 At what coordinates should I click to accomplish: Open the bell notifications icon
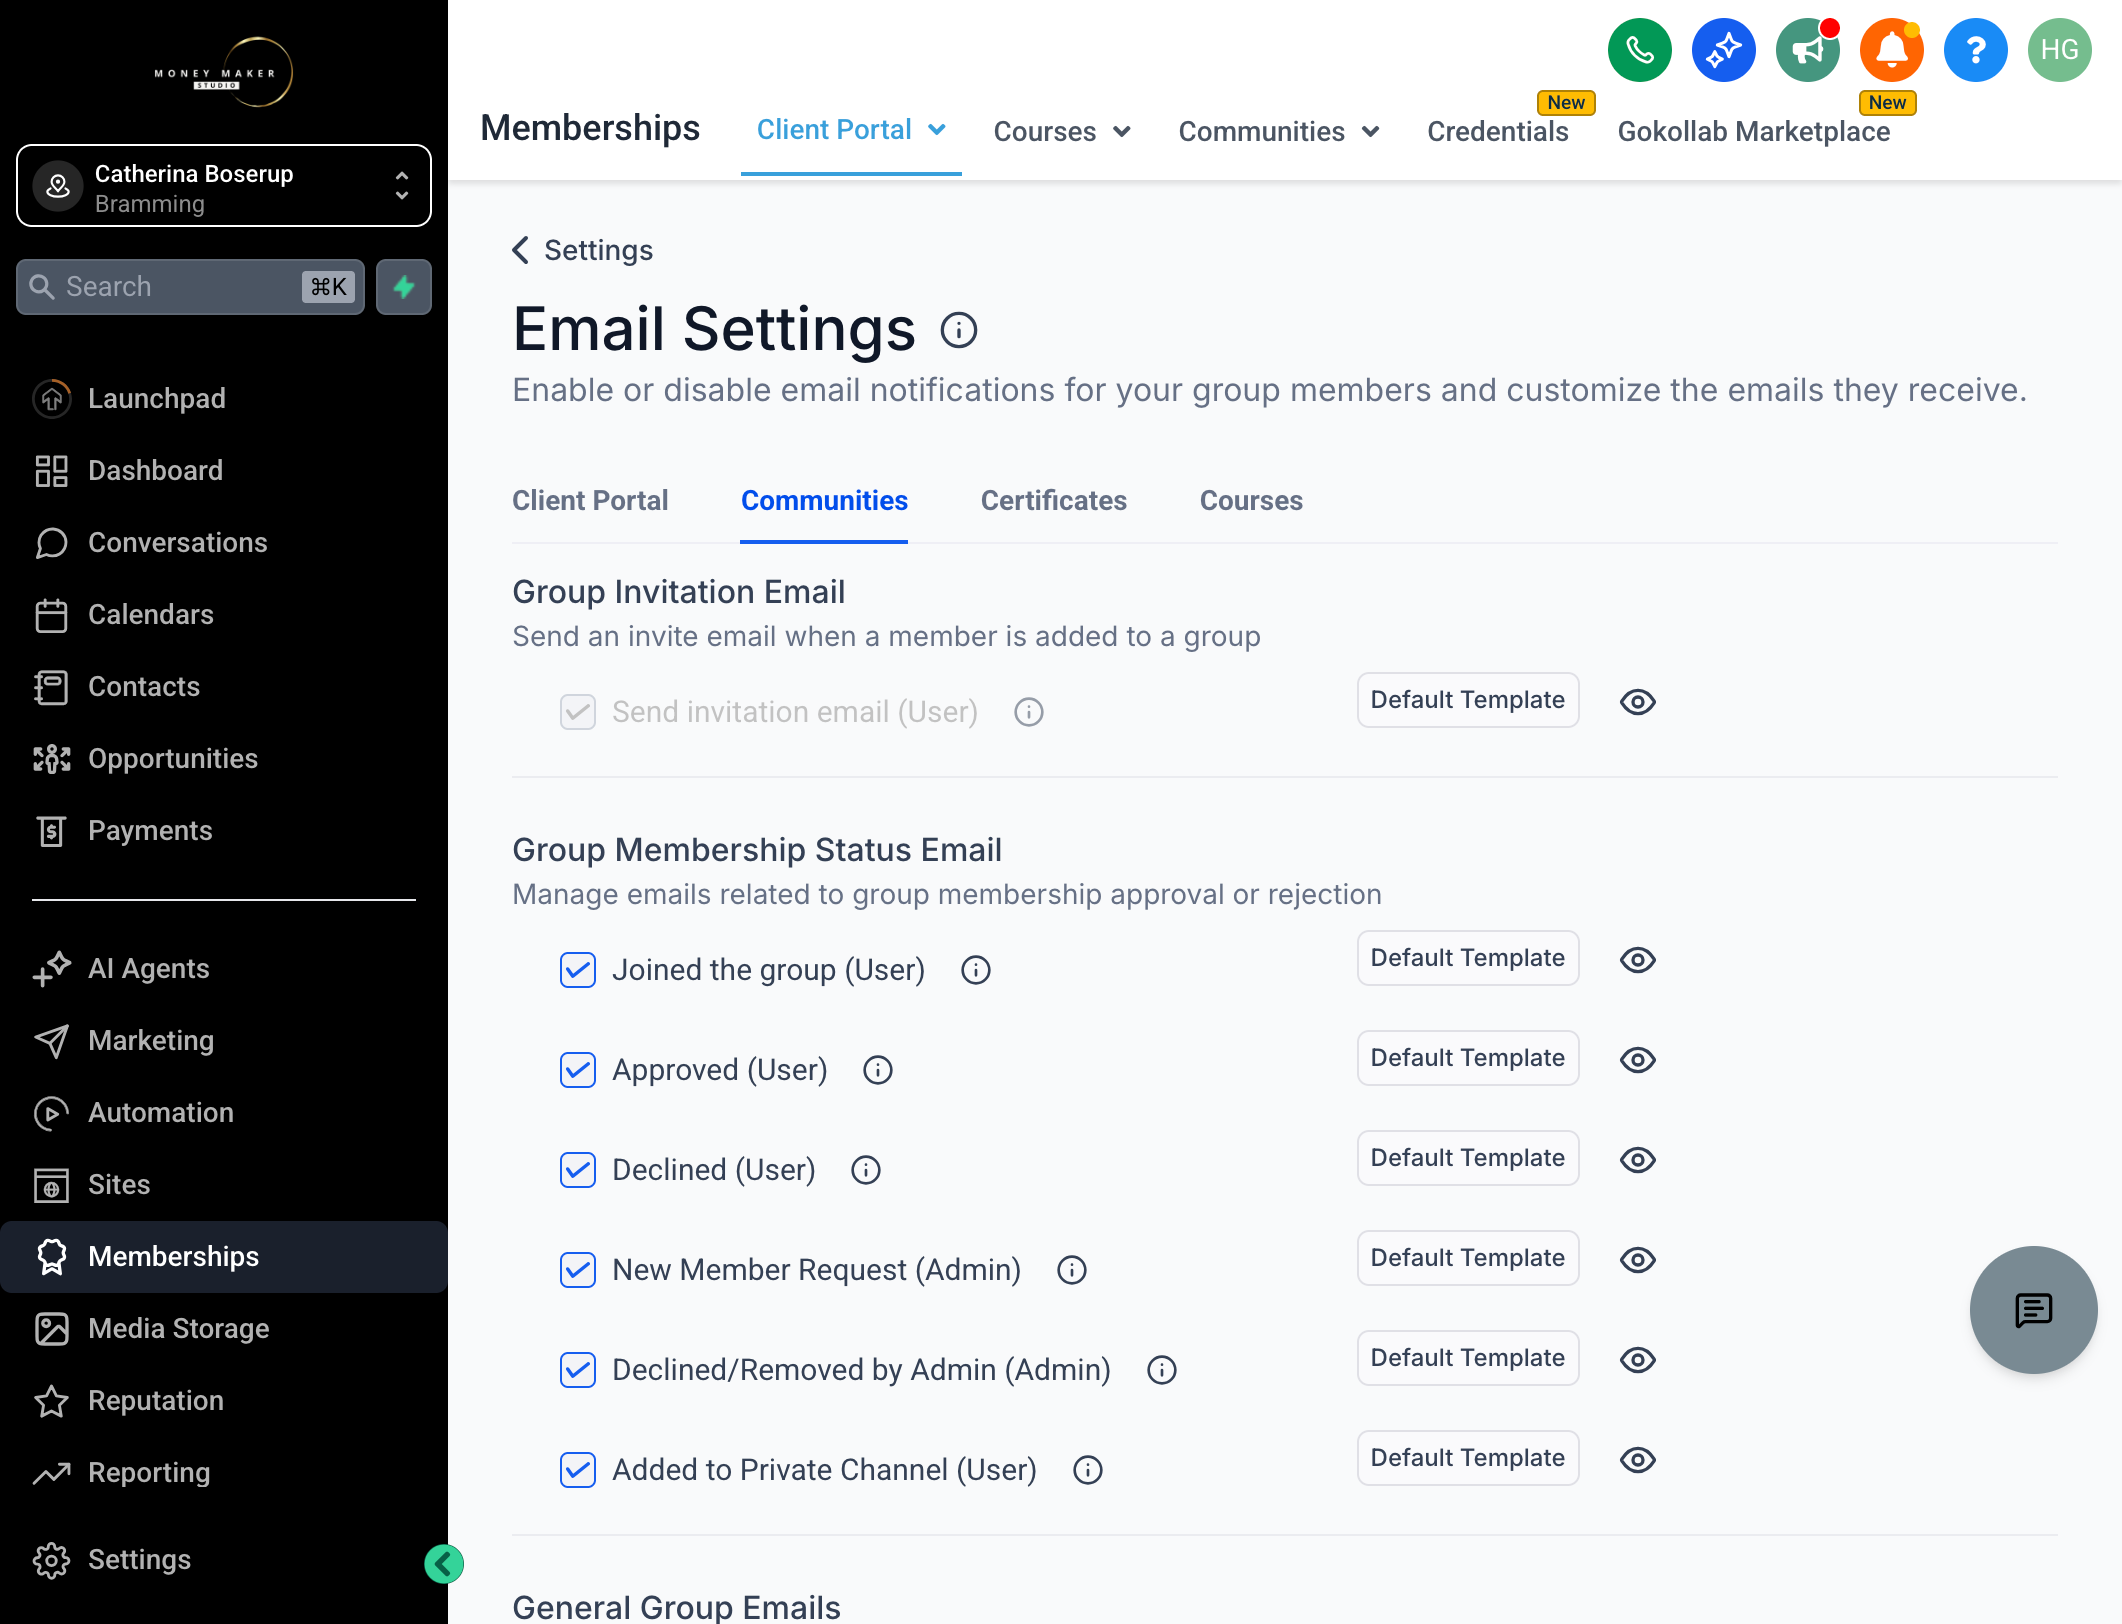(1891, 50)
